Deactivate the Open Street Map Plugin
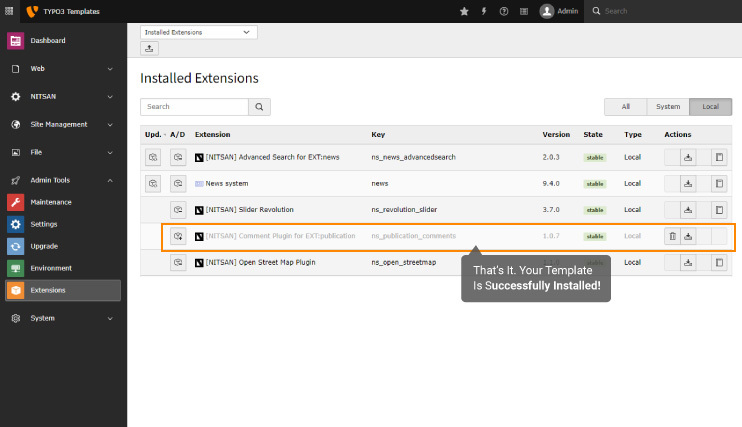The height and width of the screenshot is (427, 742). coord(177,262)
